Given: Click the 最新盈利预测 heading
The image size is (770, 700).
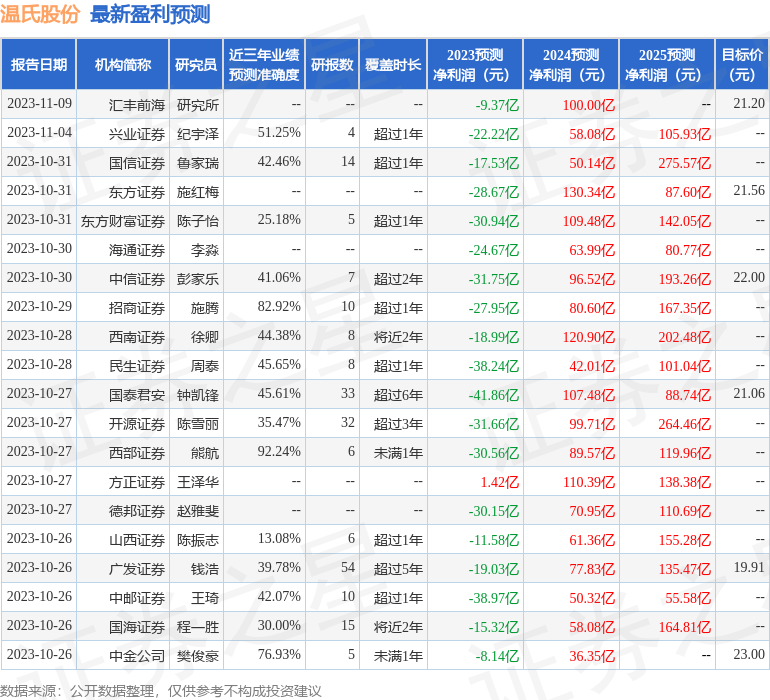Looking at the screenshot, I should click(150, 14).
